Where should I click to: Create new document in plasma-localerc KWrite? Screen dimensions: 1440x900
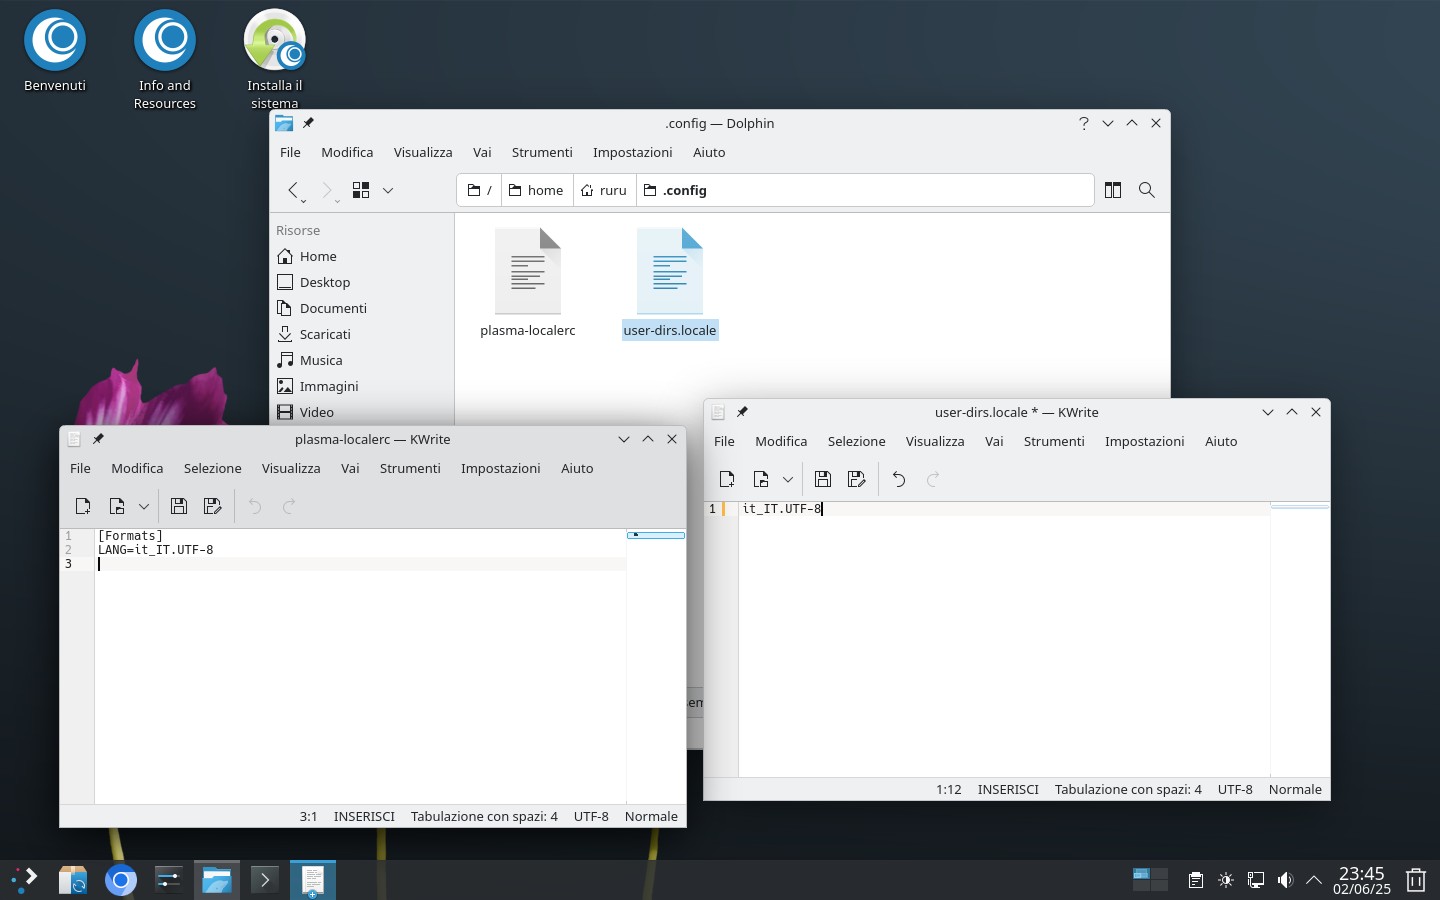[83, 506]
